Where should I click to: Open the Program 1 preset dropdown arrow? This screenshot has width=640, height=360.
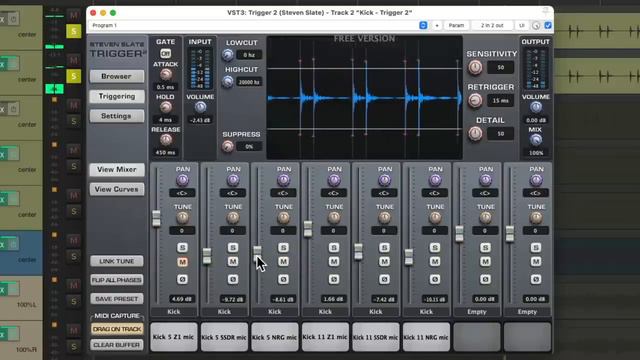point(423,25)
